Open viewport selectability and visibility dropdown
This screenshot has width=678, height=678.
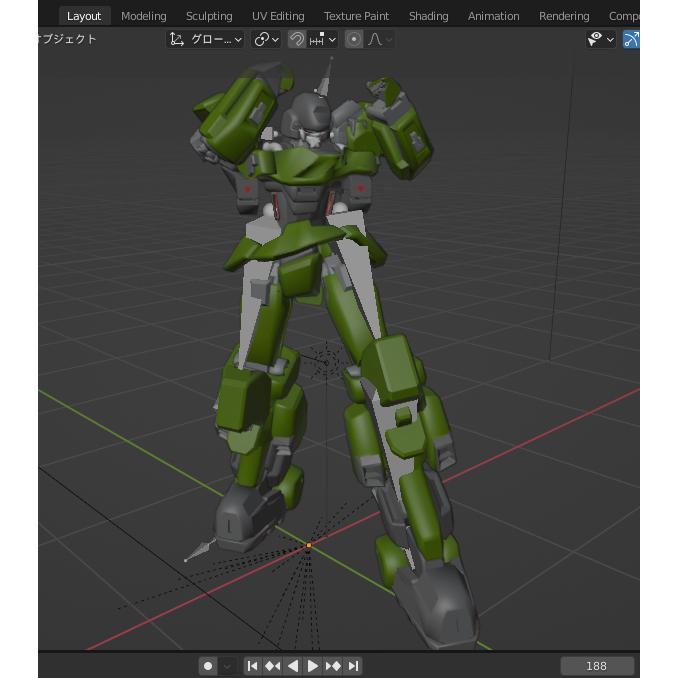click(x=601, y=39)
